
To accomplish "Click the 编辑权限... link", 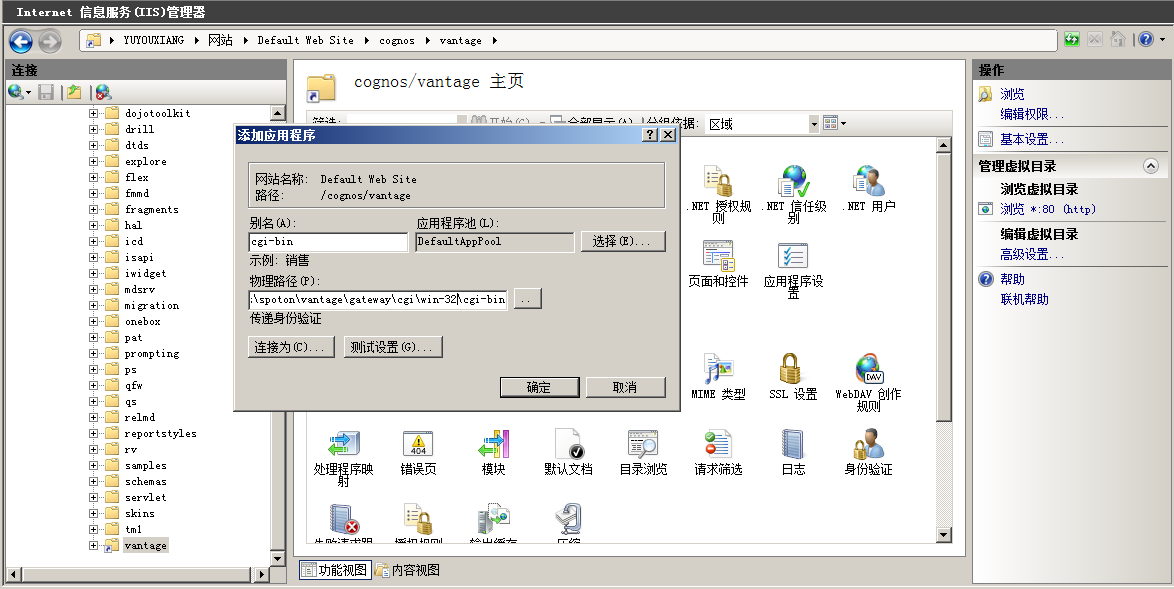I will click(1032, 115).
